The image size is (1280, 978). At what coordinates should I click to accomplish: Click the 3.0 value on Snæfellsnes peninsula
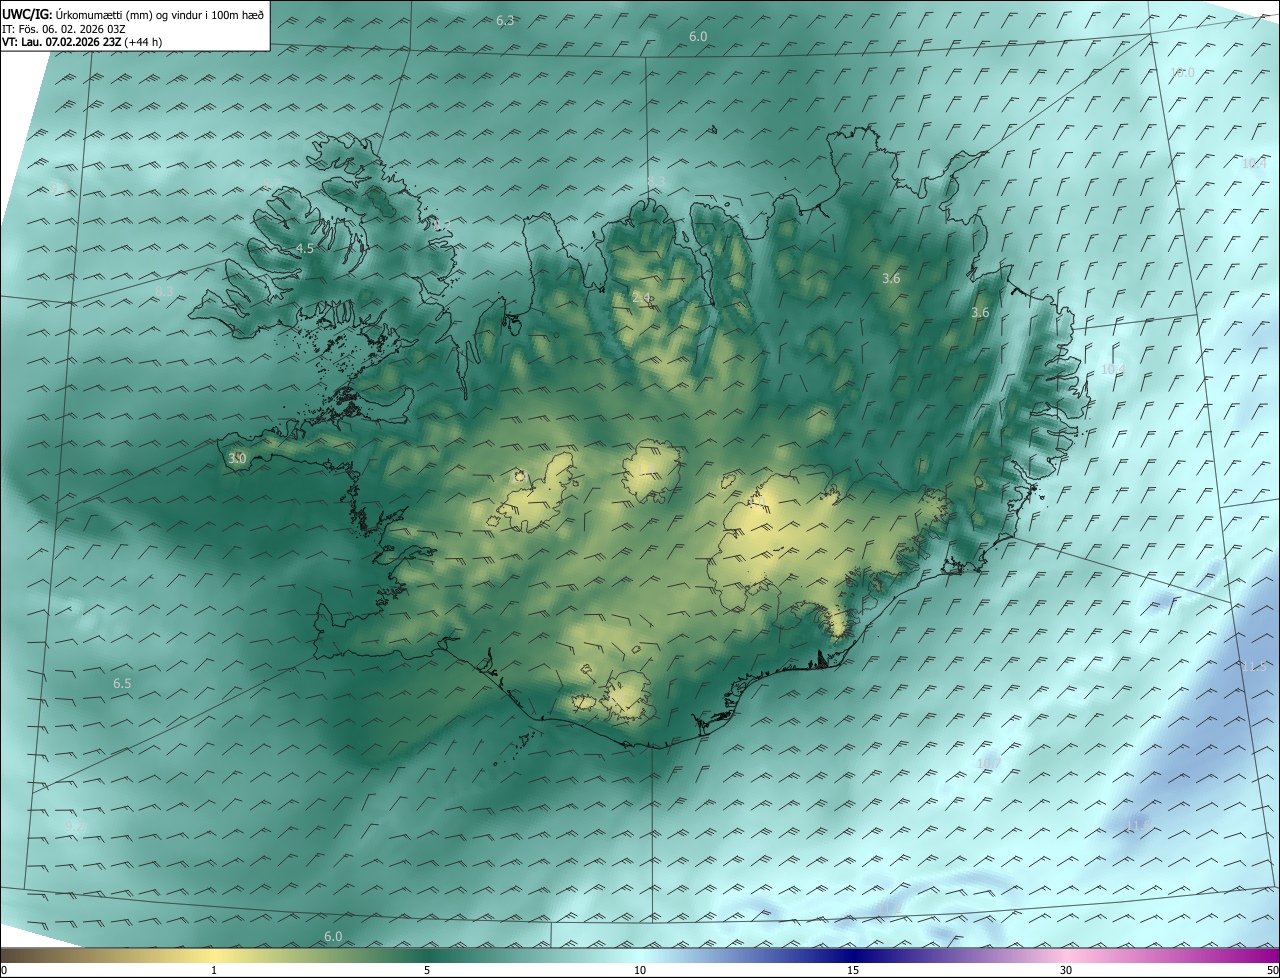pos(237,458)
